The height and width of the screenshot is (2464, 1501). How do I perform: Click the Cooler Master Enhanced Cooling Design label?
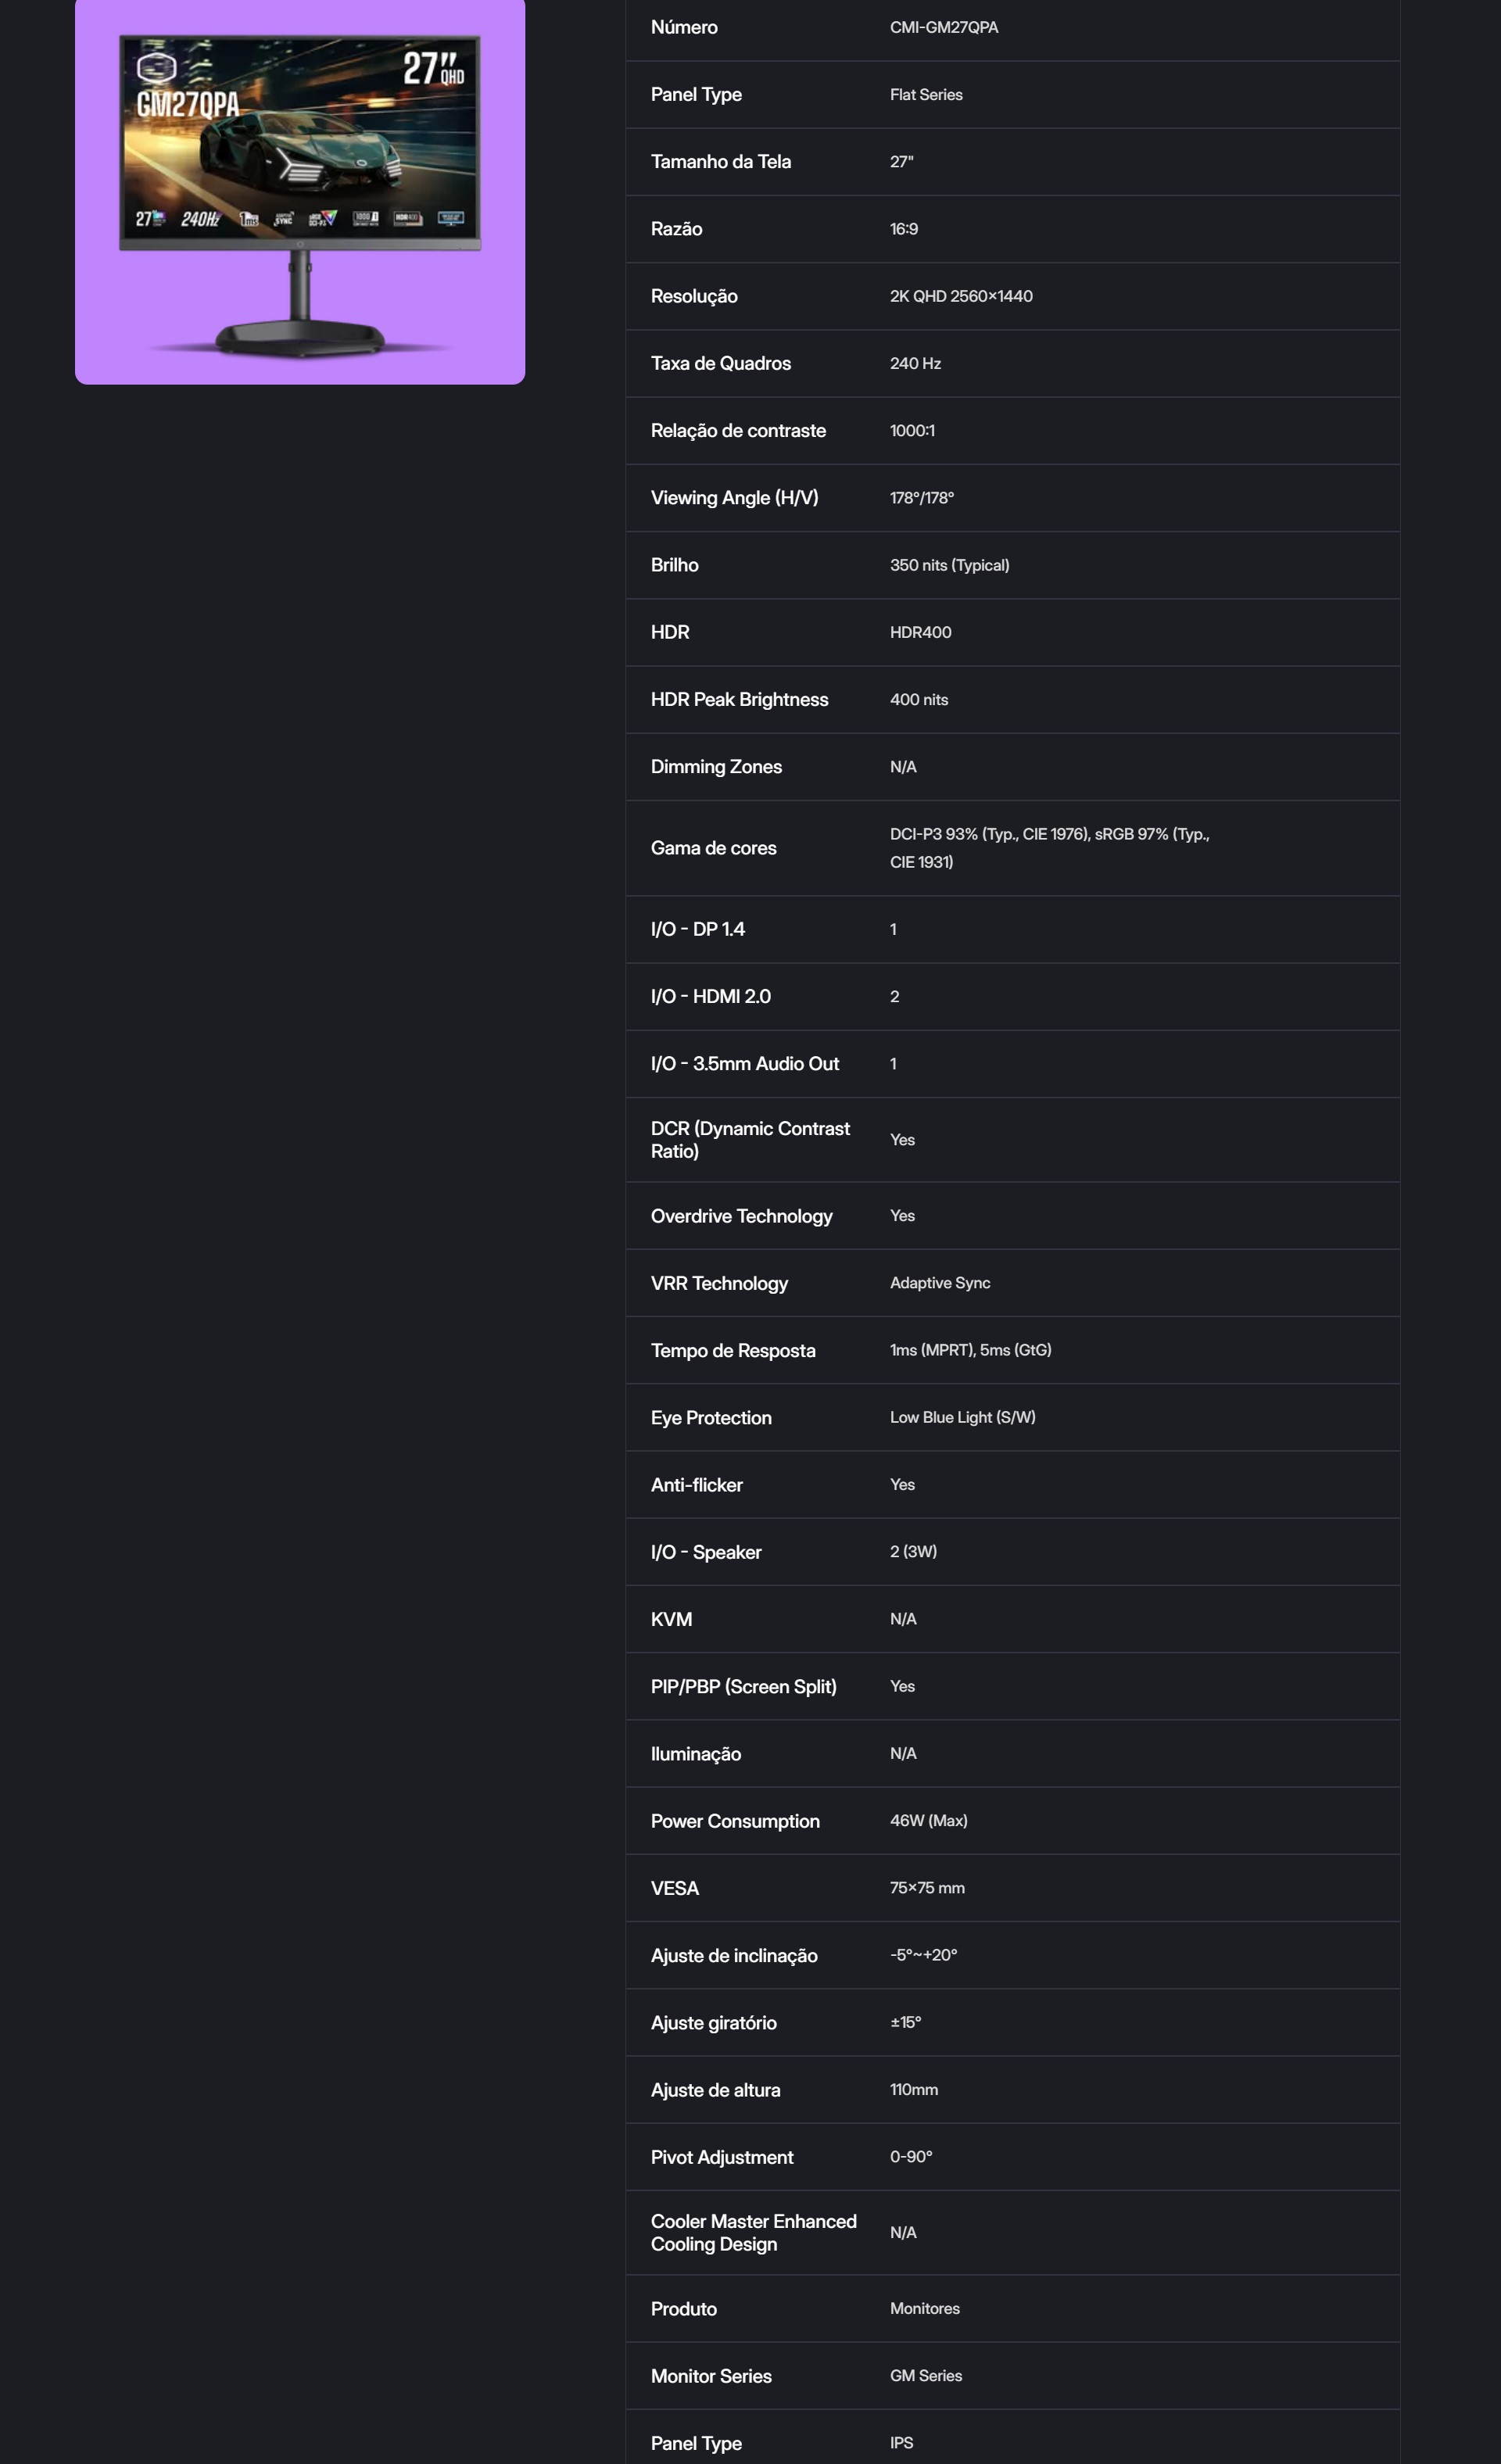click(753, 2233)
